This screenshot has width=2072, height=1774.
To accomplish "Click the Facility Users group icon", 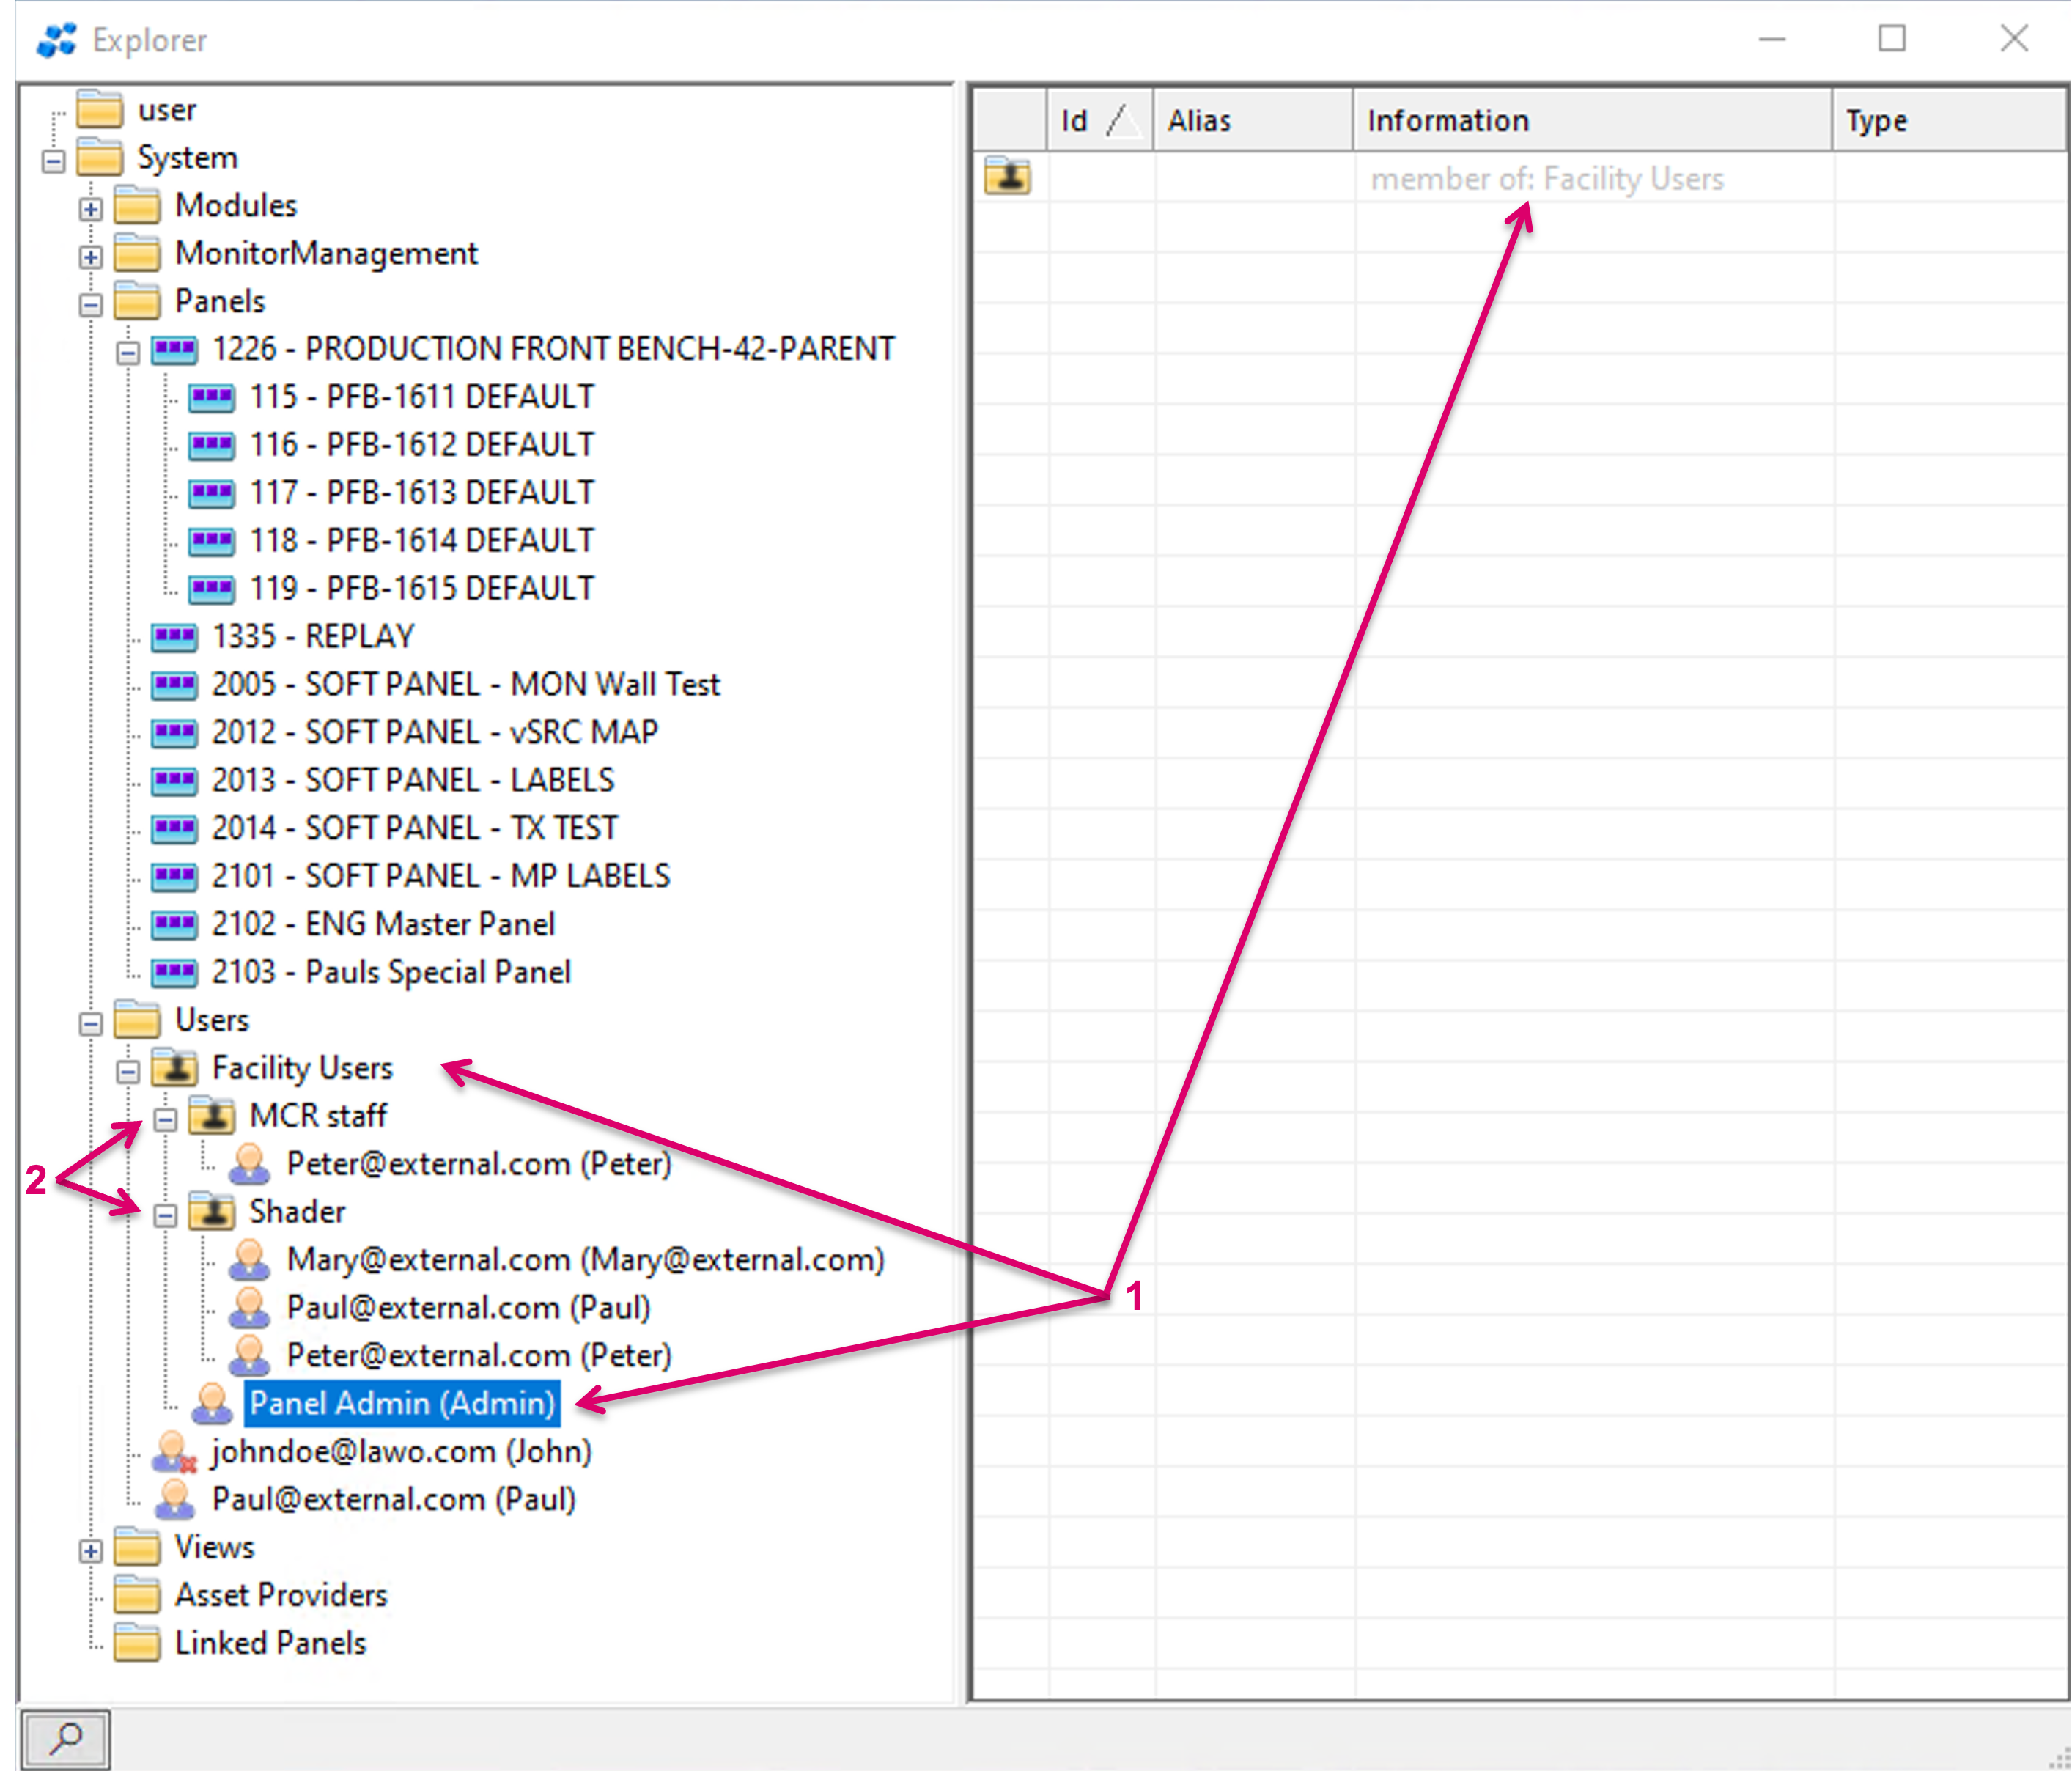I will (175, 1068).
